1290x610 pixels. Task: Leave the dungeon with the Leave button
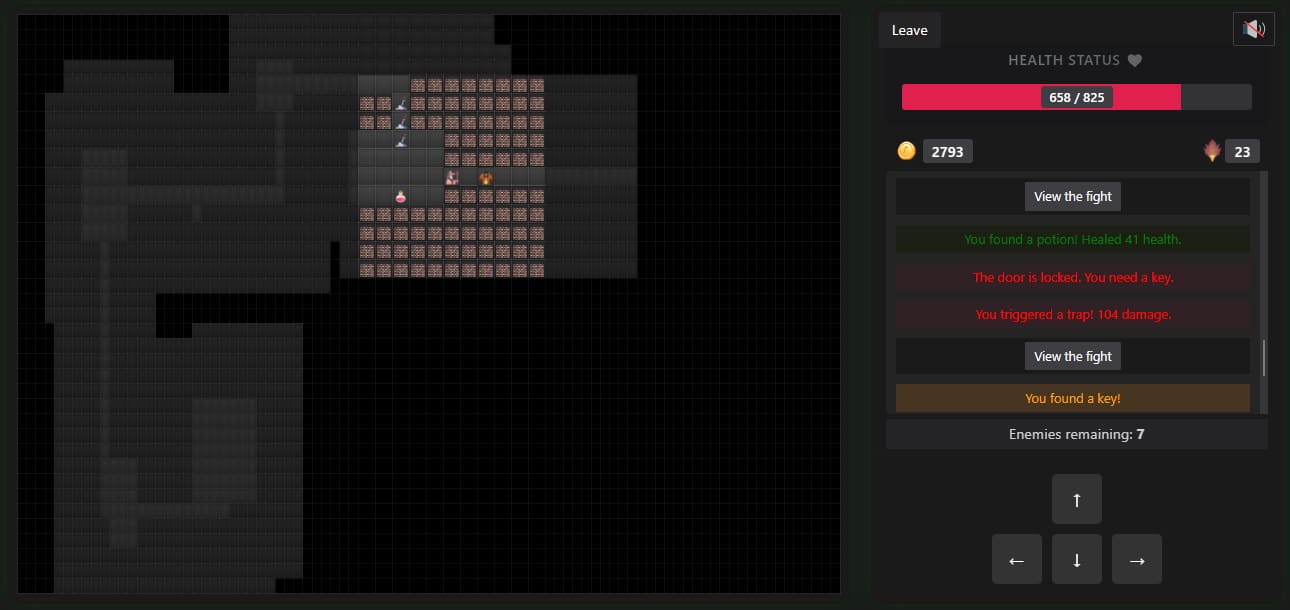(910, 30)
